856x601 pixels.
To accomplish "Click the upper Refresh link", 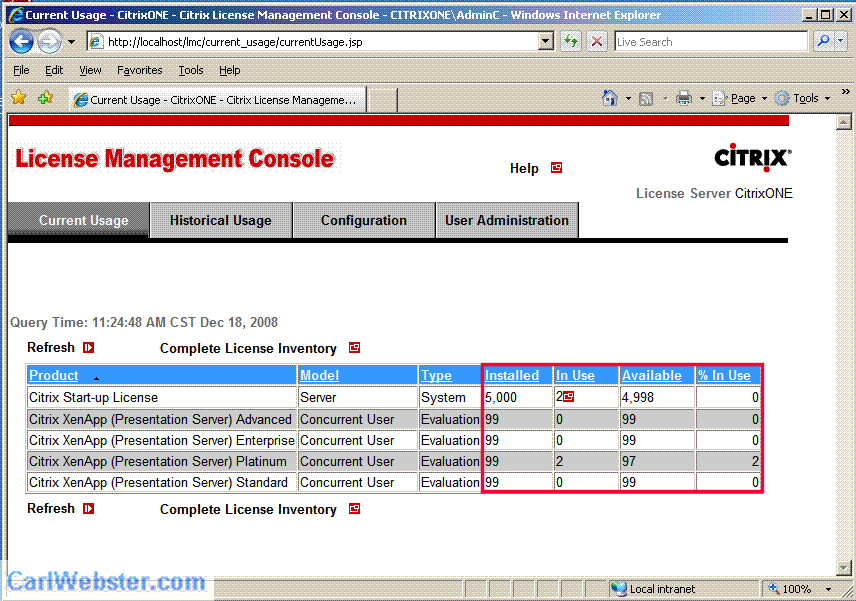I will (51, 348).
